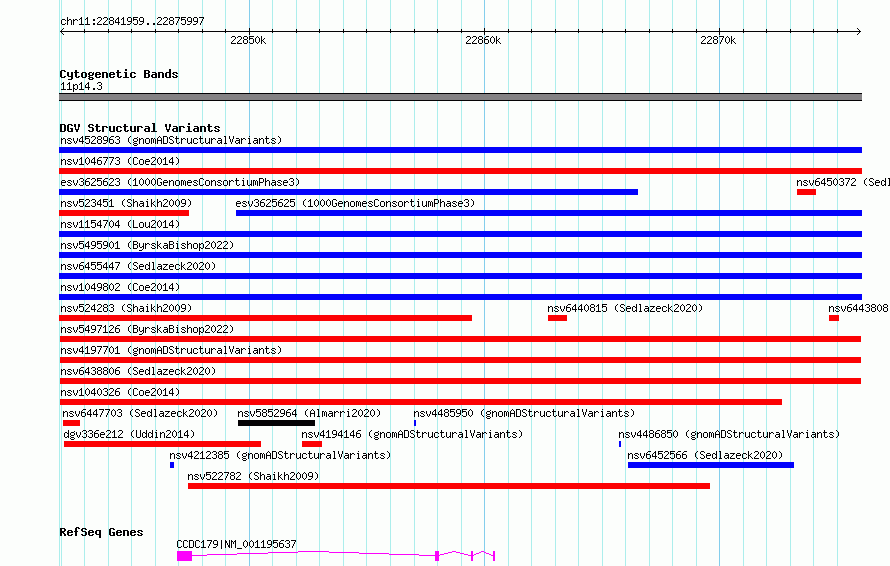Viewport: 890px width, 566px height.
Task: Select nsv5852964 (Almarri2020) label
Action: click(309, 413)
